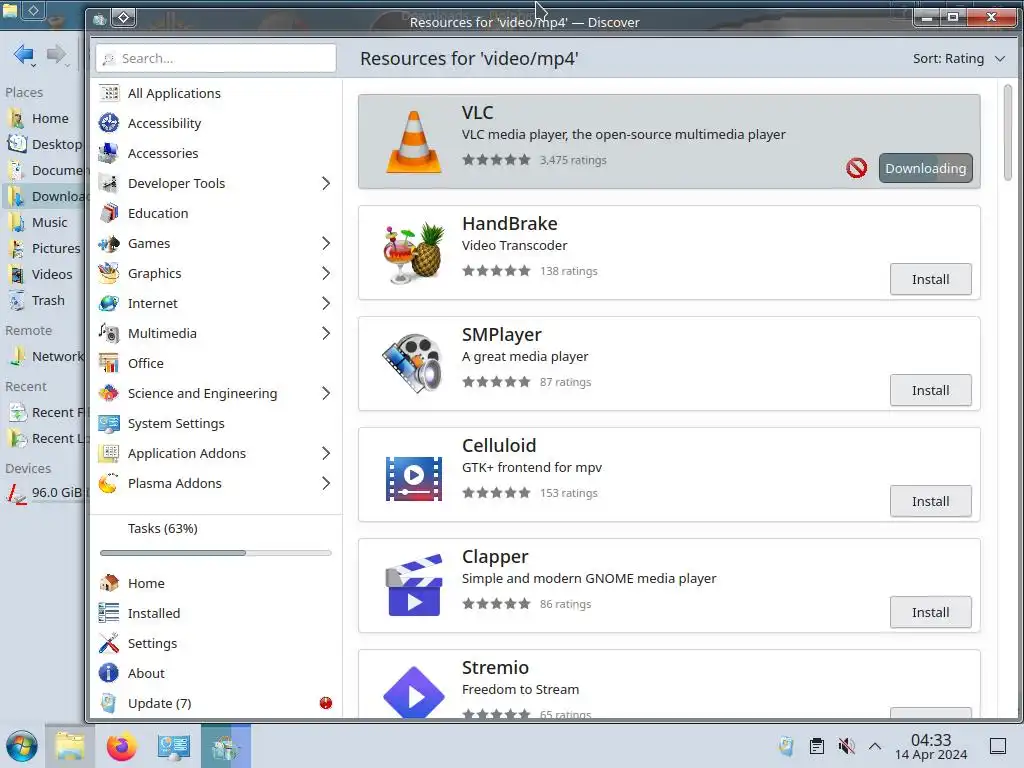Select the Developer Tools category

tap(216, 184)
